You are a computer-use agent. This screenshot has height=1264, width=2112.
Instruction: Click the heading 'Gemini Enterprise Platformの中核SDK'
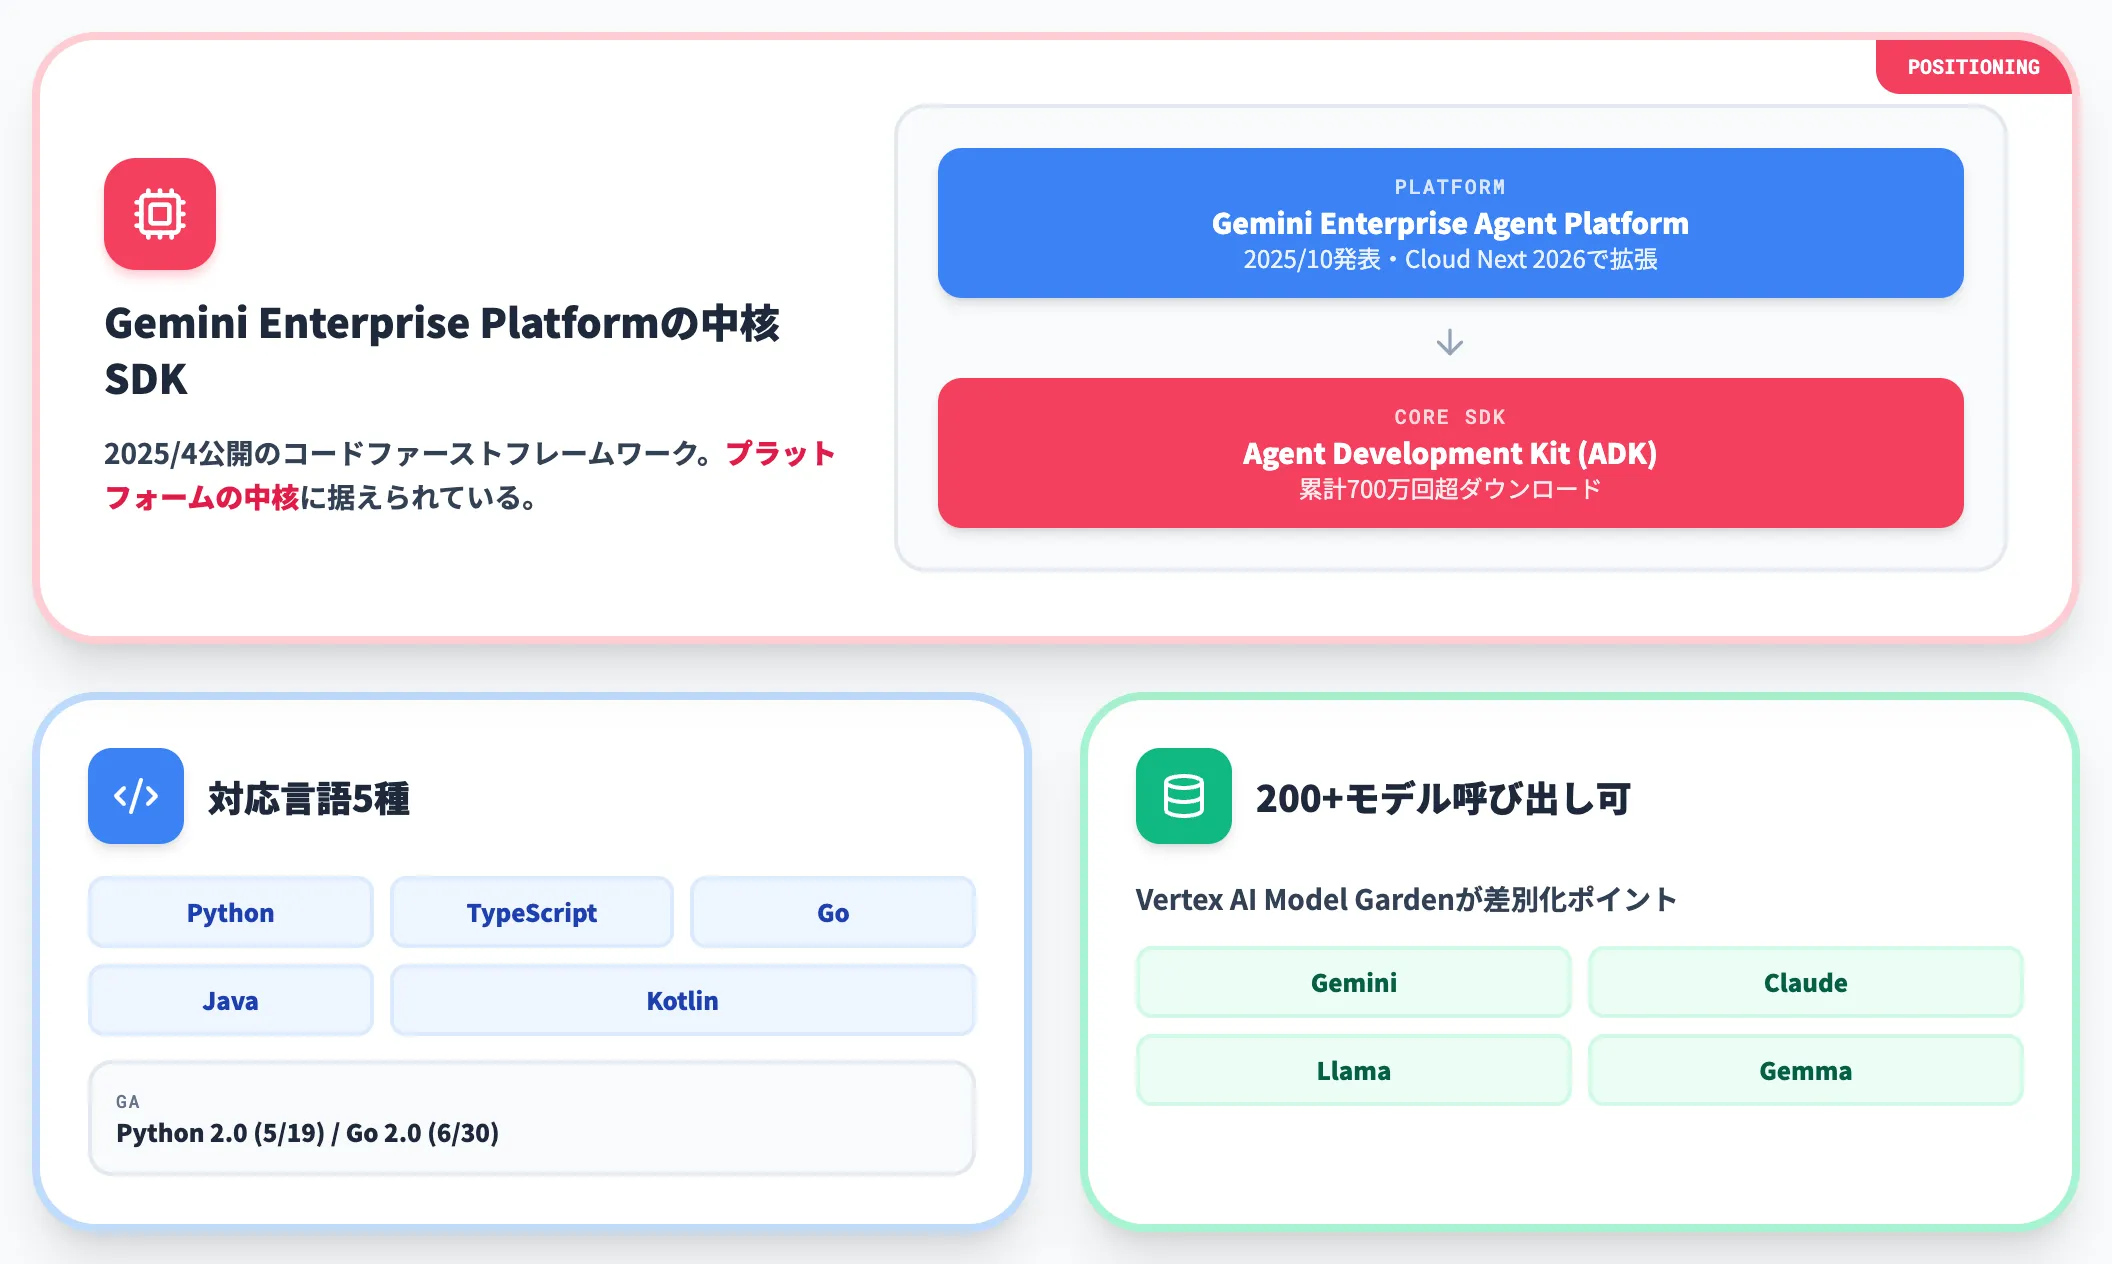[x=442, y=351]
